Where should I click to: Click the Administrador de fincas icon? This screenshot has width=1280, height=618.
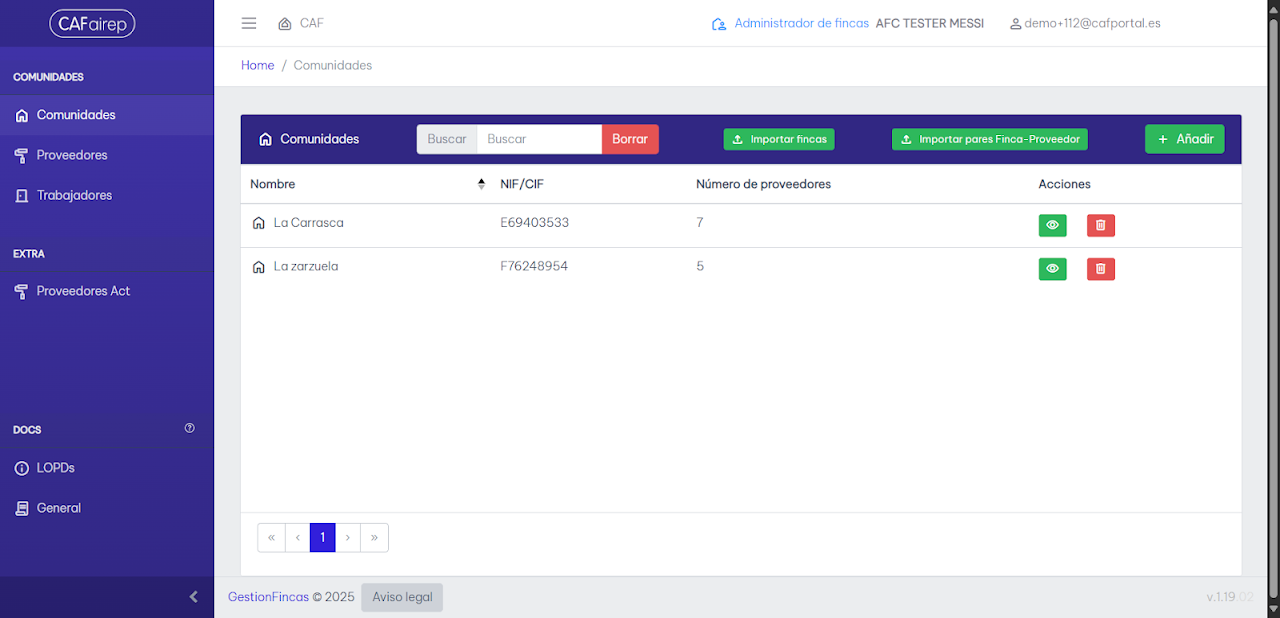coord(718,23)
